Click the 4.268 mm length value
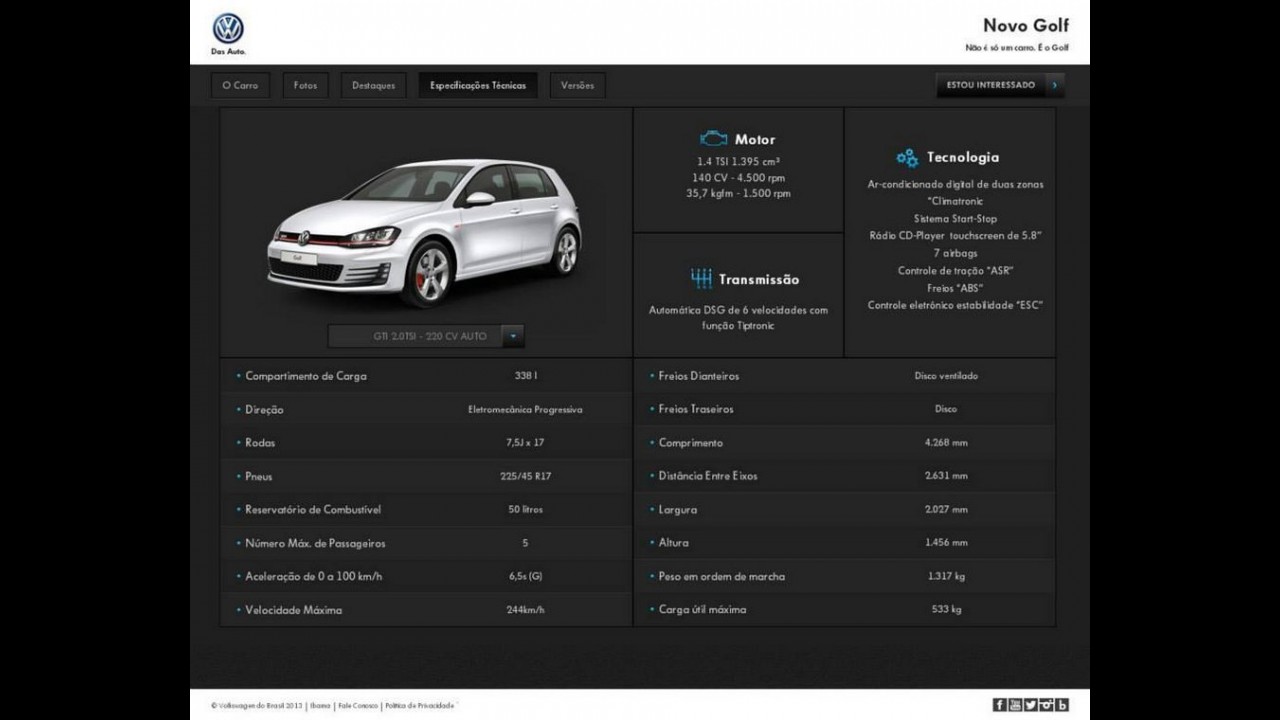Screen dimensions: 1280x720 coord(946,443)
